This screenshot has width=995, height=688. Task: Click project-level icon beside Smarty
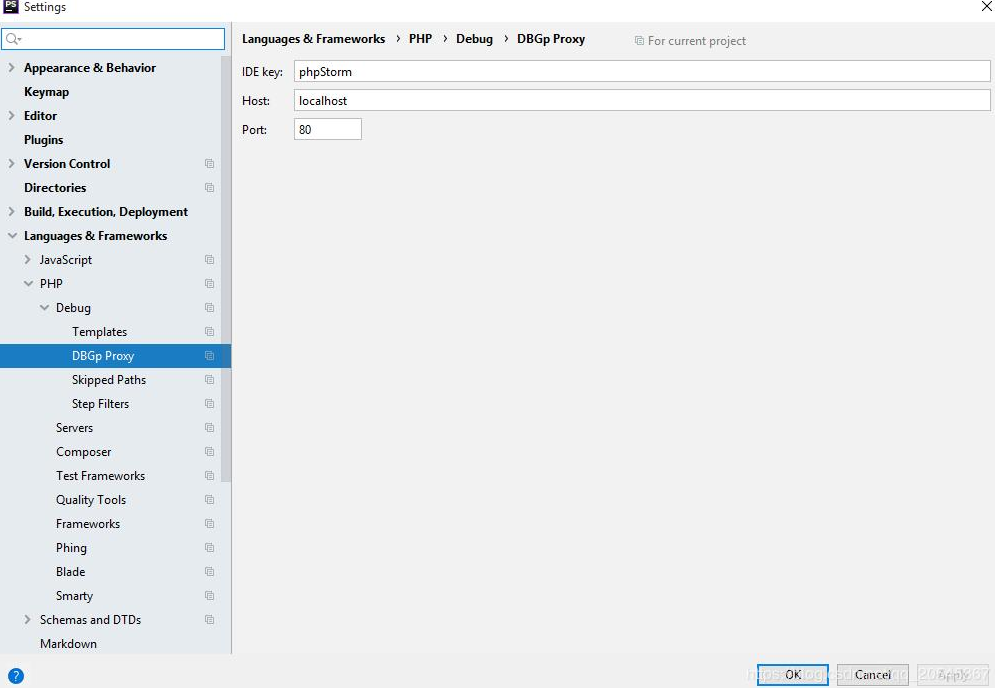[x=209, y=596]
